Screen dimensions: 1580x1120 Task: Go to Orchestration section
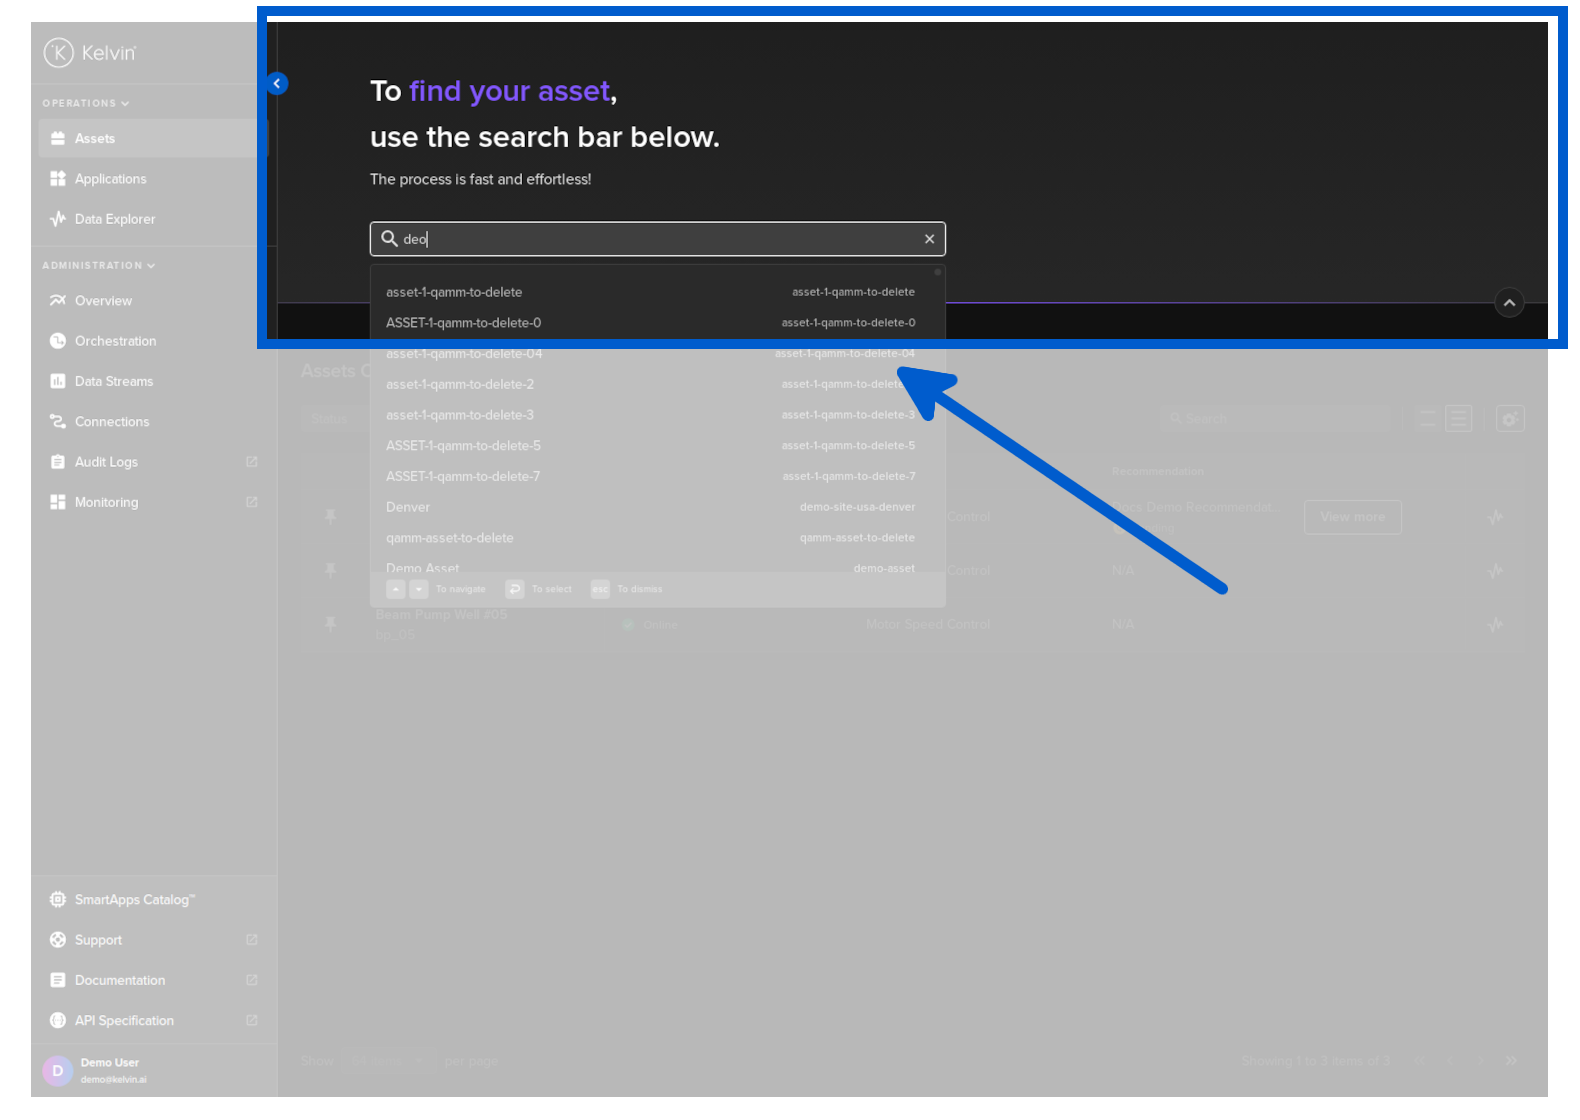click(x=115, y=341)
